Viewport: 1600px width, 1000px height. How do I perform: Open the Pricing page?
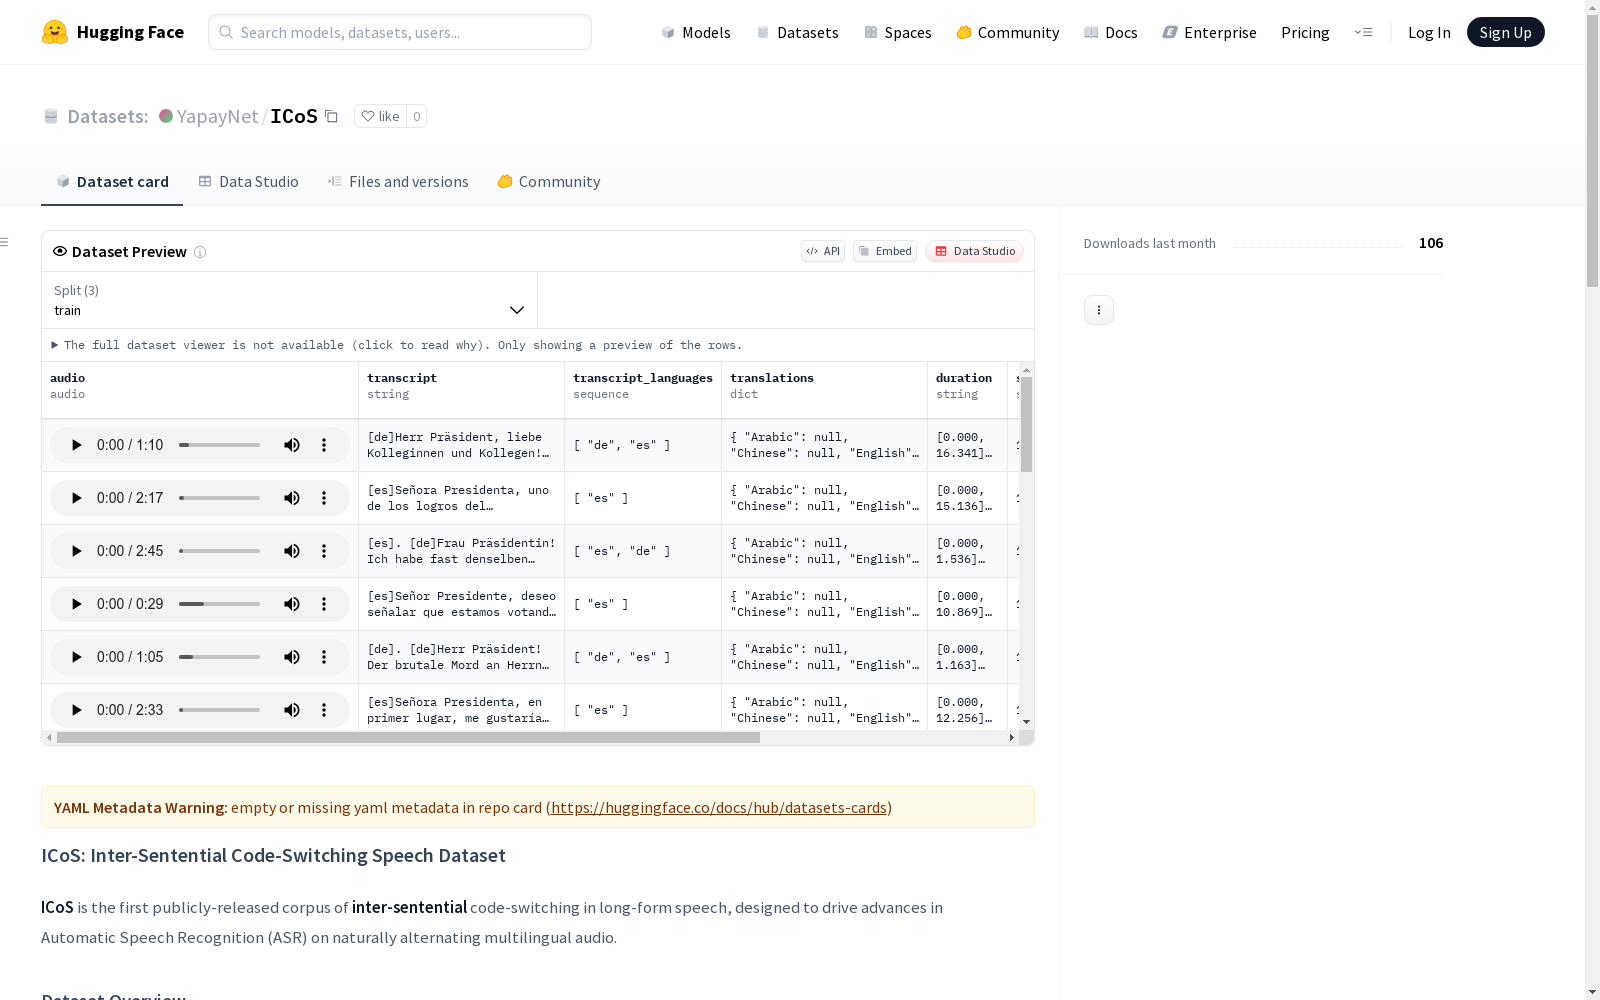coord(1305,32)
